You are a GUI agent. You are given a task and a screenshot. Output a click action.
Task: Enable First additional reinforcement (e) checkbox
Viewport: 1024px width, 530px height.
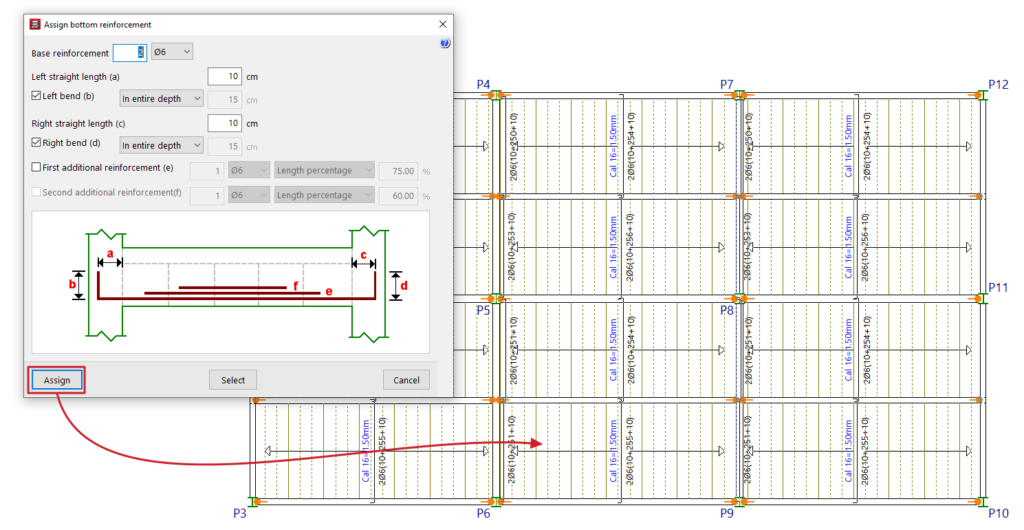(36, 167)
